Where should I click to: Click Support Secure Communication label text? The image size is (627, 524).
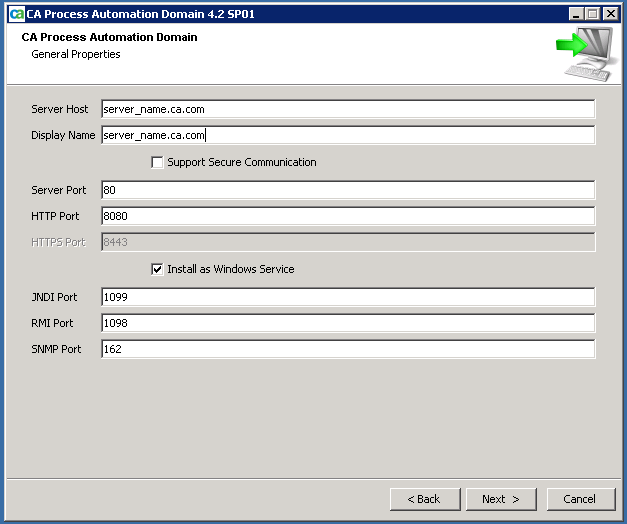point(242,162)
